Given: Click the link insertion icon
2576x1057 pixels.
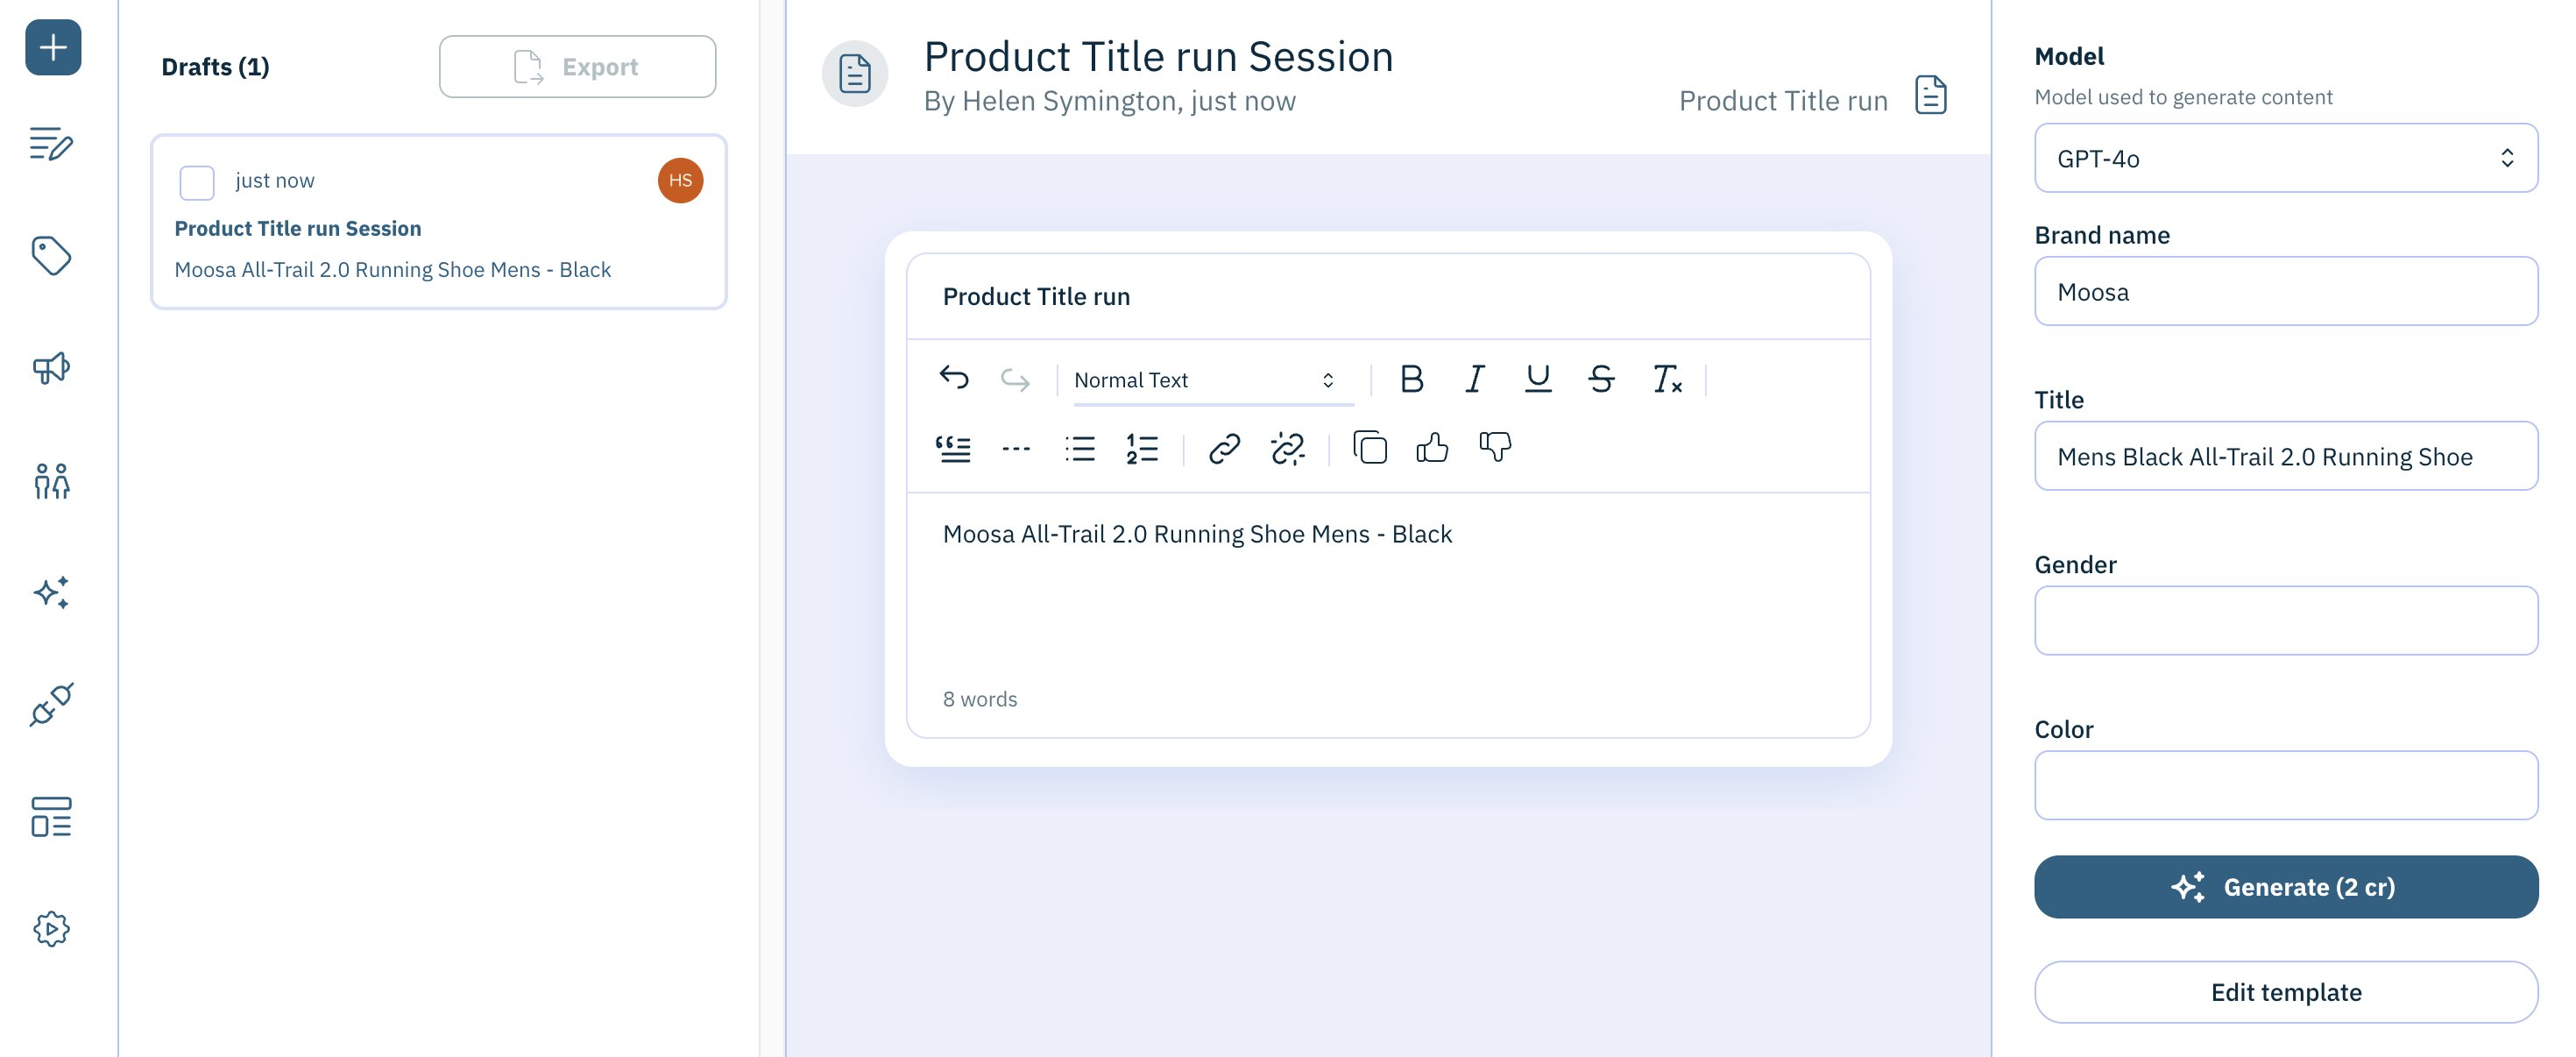Looking at the screenshot, I should point(1224,445).
